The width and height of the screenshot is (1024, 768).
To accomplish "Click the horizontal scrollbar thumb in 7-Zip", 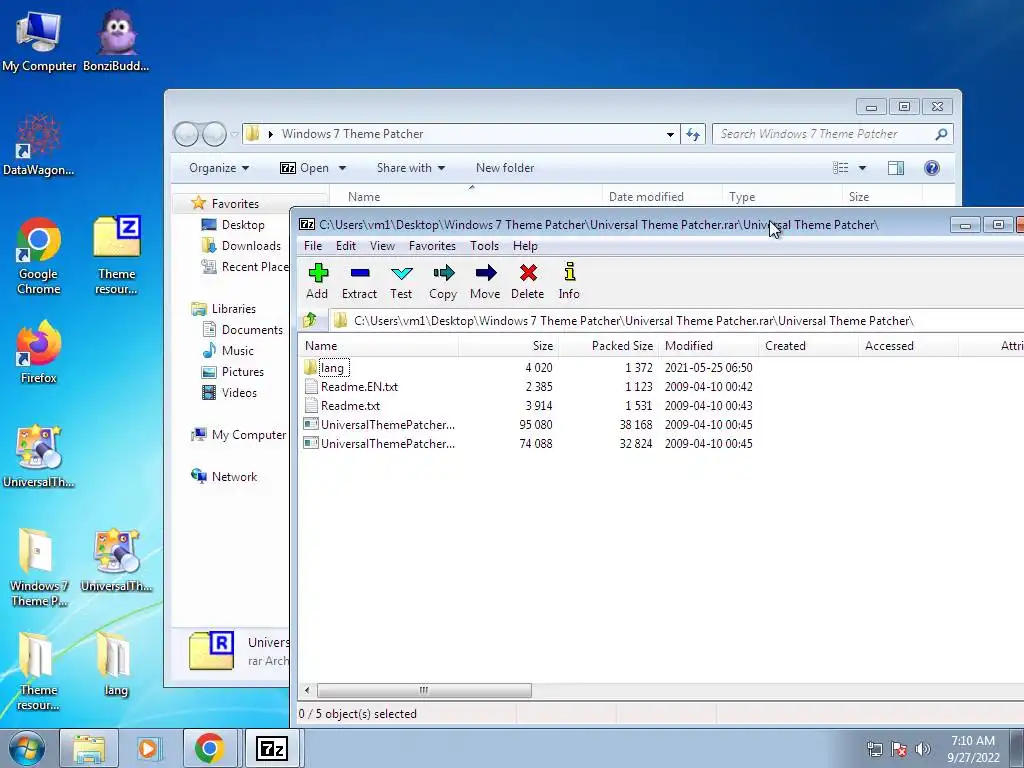I will pos(424,690).
